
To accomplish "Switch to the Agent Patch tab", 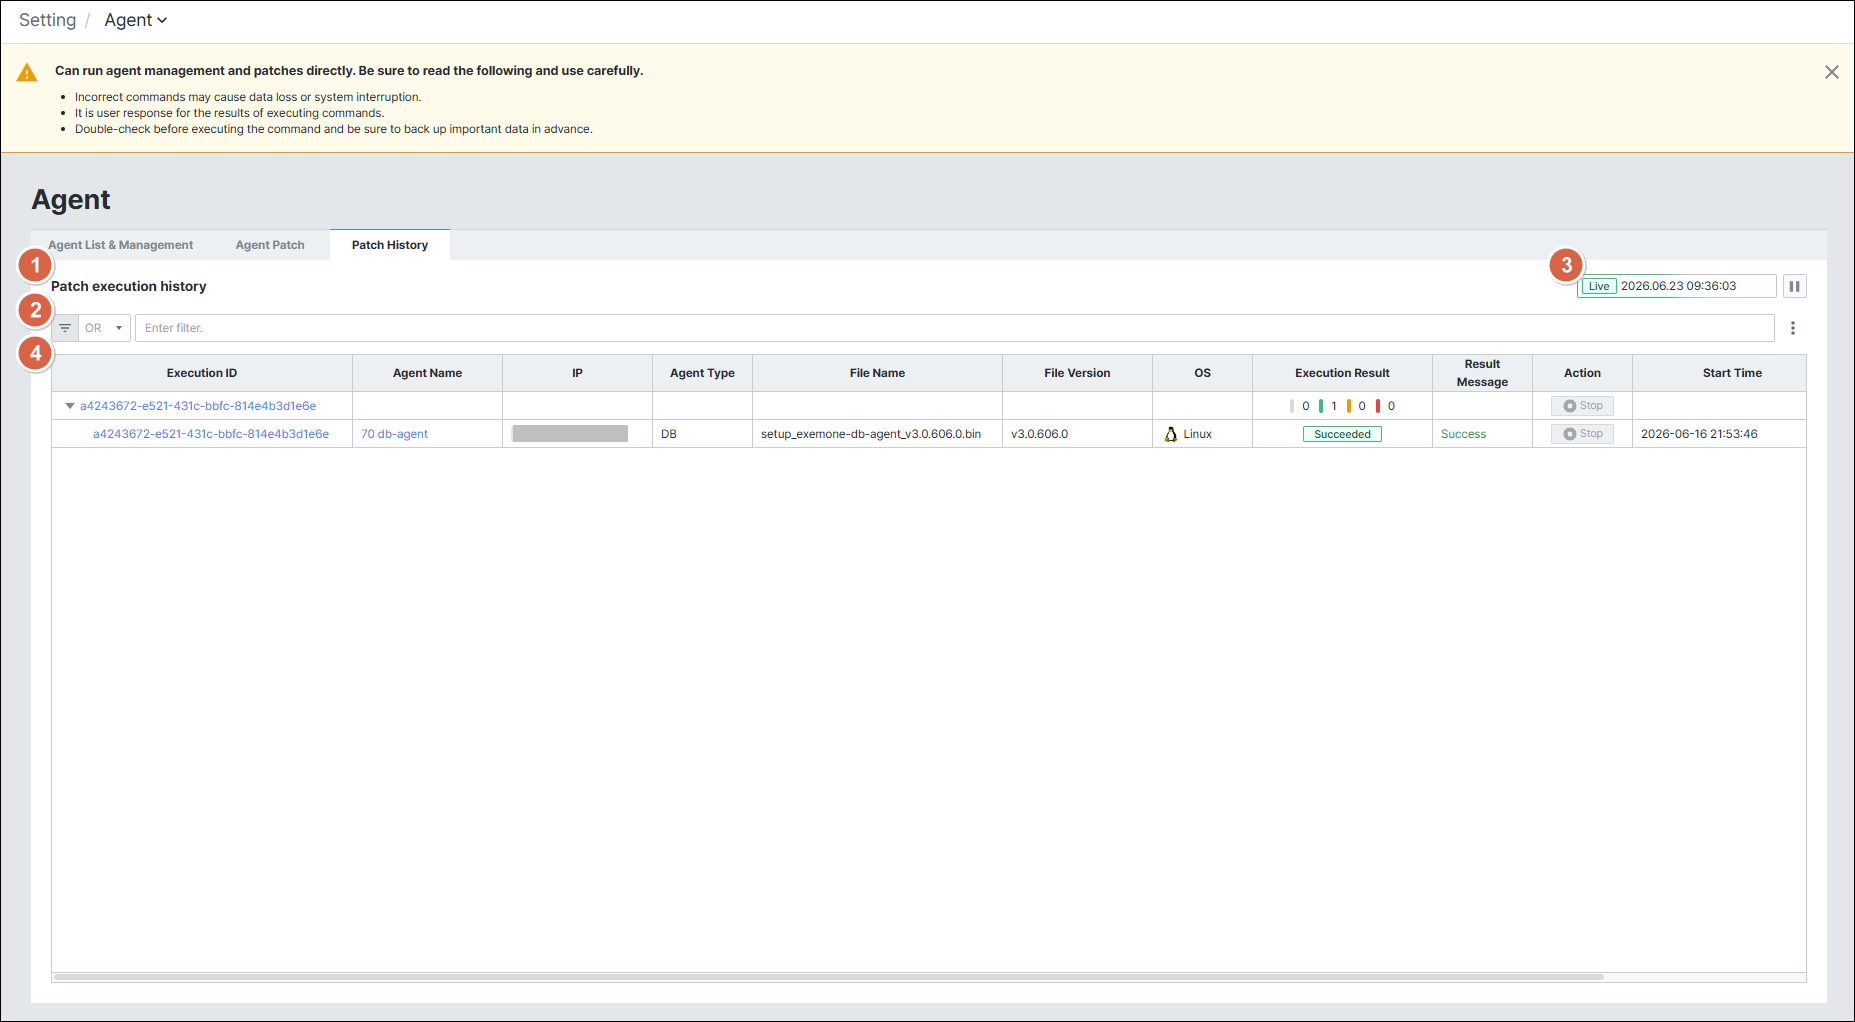I will click(270, 245).
